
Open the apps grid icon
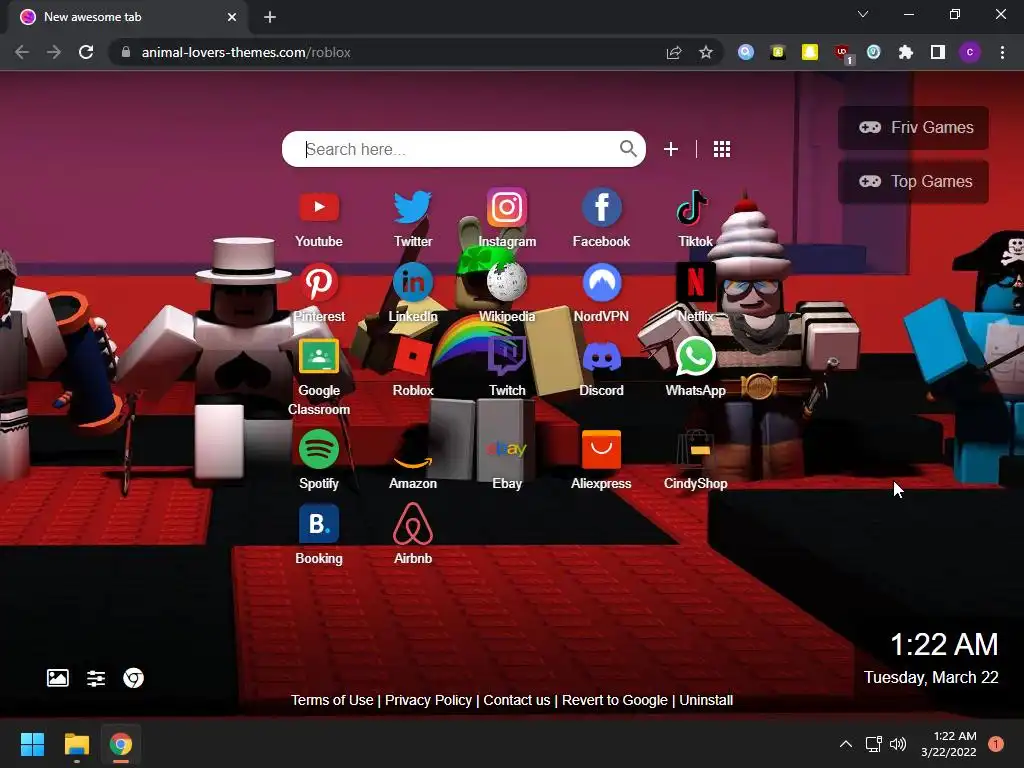pos(722,150)
